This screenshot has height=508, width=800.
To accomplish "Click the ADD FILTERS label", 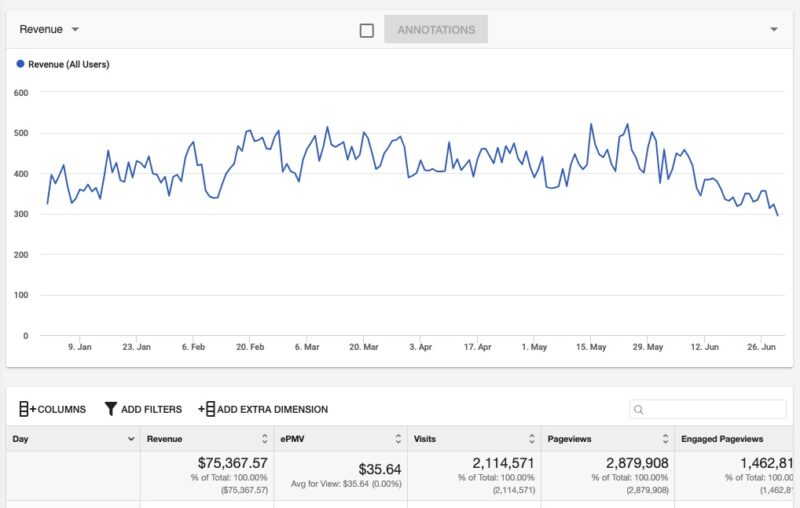I will (x=152, y=409).
